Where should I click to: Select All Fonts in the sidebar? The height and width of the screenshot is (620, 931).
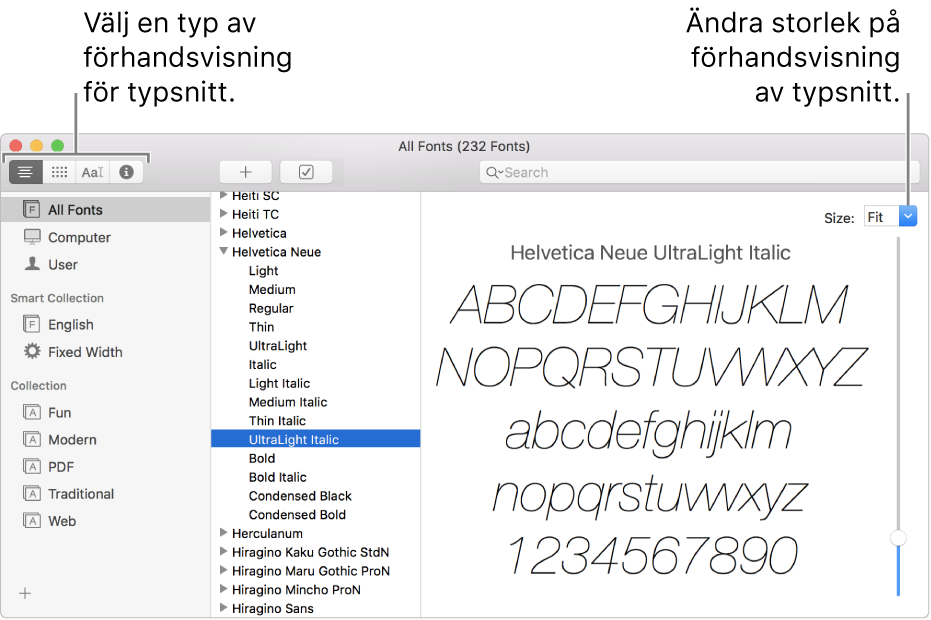click(x=106, y=210)
